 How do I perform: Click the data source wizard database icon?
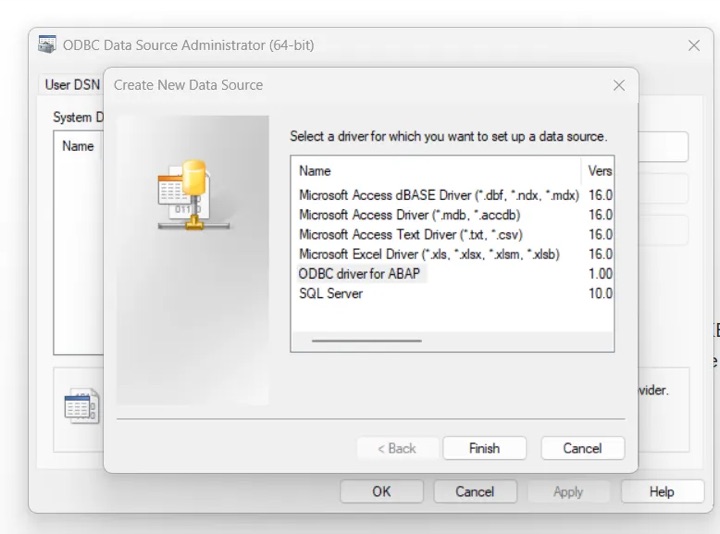[x=193, y=195]
